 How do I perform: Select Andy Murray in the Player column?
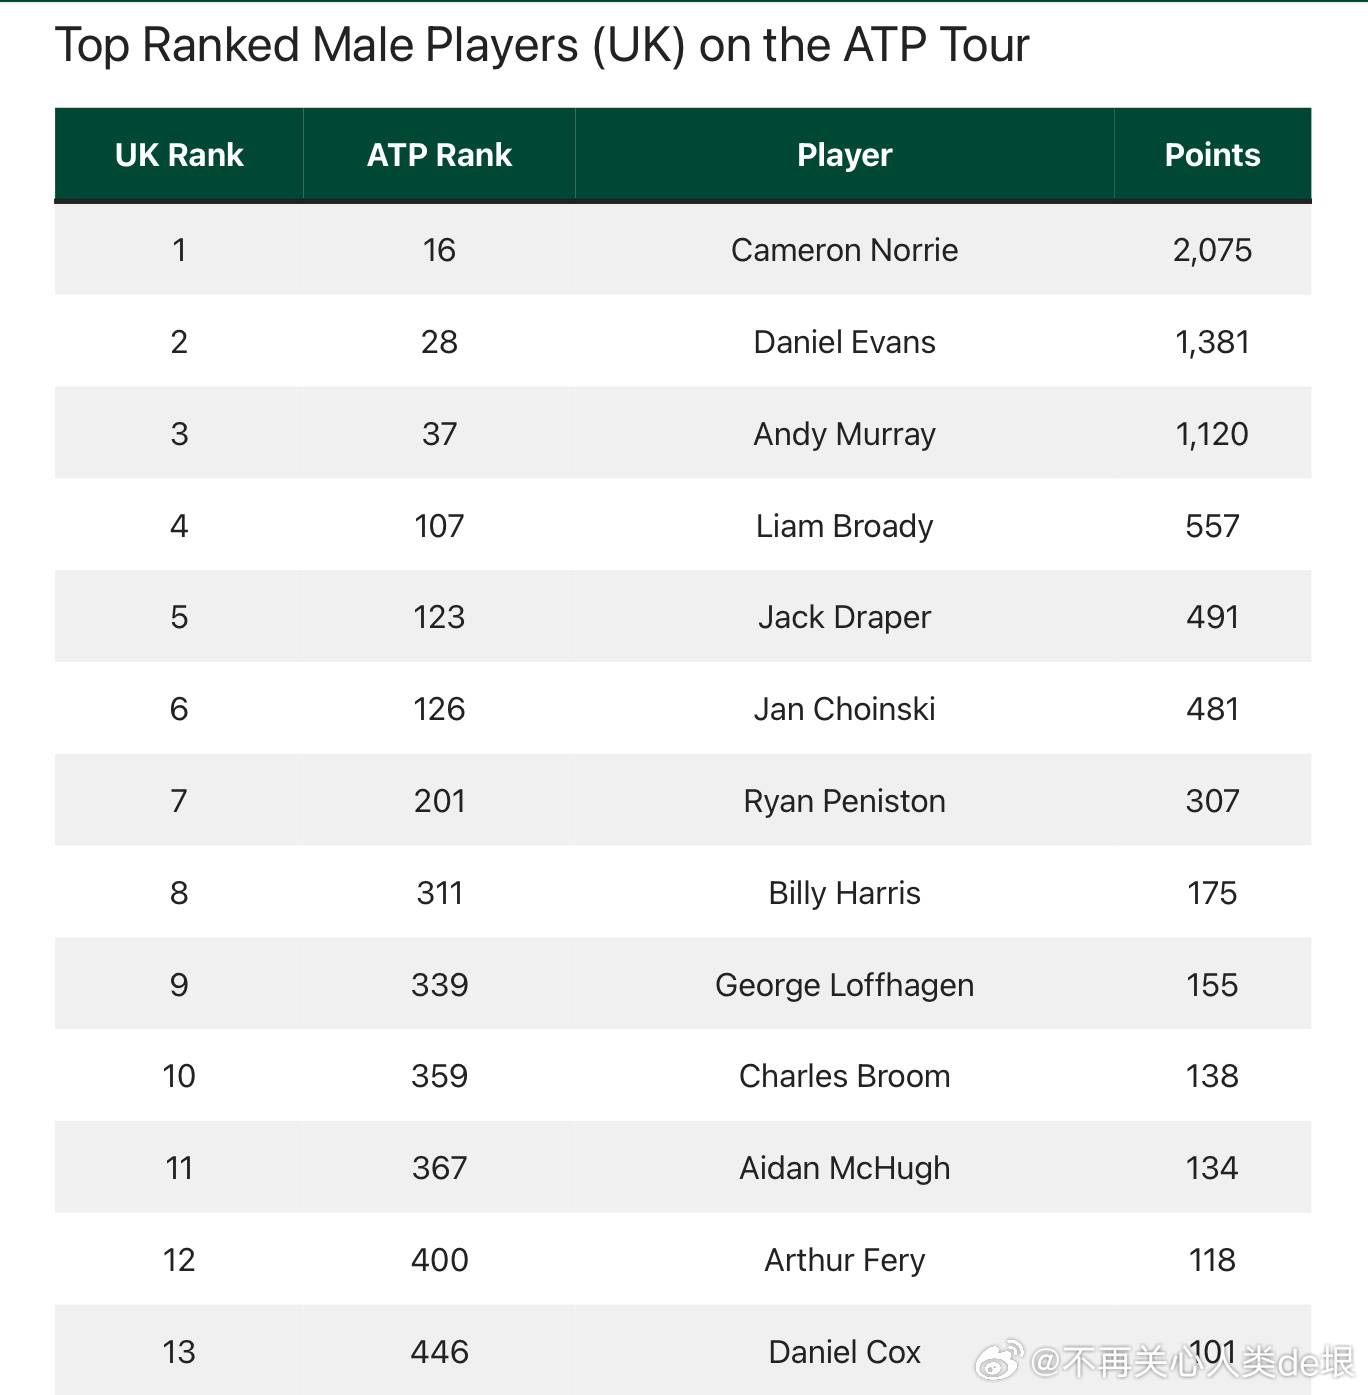pyautogui.click(x=844, y=434)
